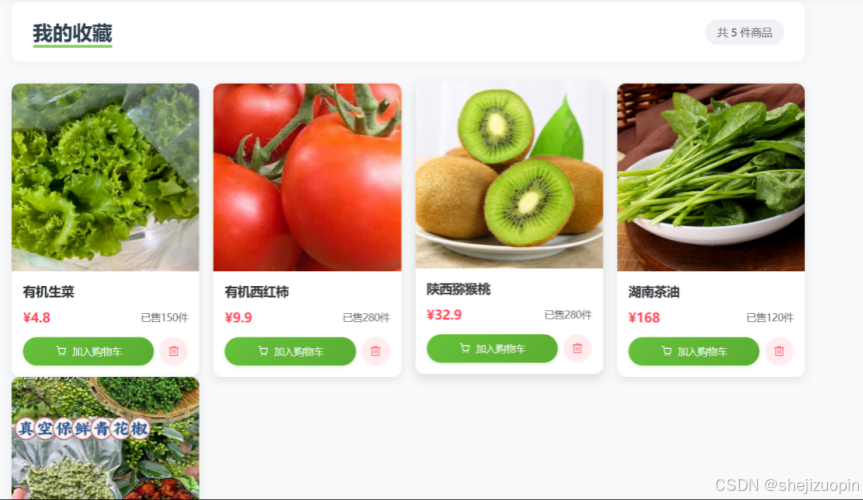863x500 pixels.
Task: Add 有机西红柿 to shopping cart
Action: pos(290,351)
